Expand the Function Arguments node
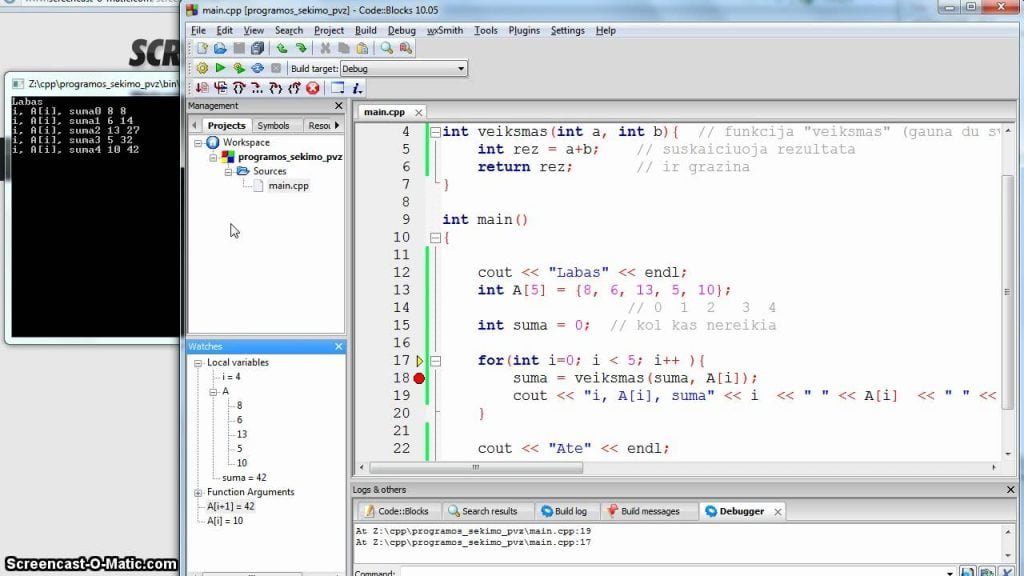This screenshot has width=1024, height=576. tap(198, 492)
